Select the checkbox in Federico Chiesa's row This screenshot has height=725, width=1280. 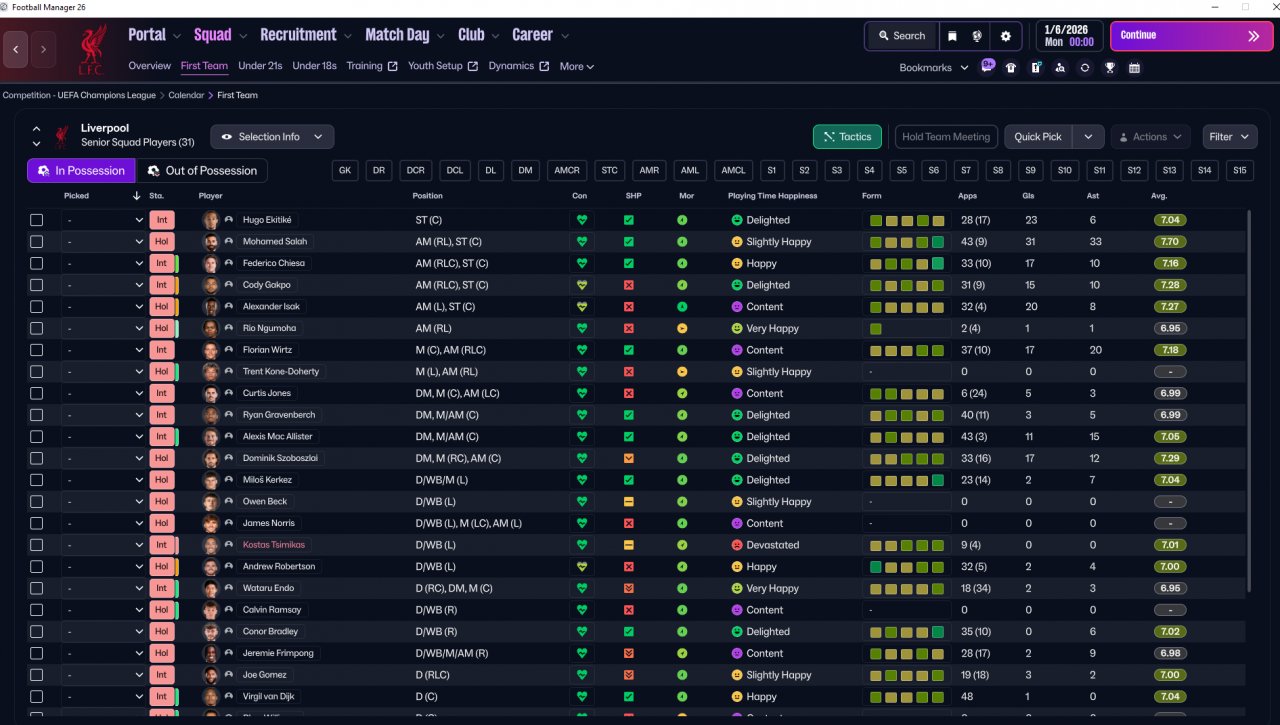(x=37, y=264)
